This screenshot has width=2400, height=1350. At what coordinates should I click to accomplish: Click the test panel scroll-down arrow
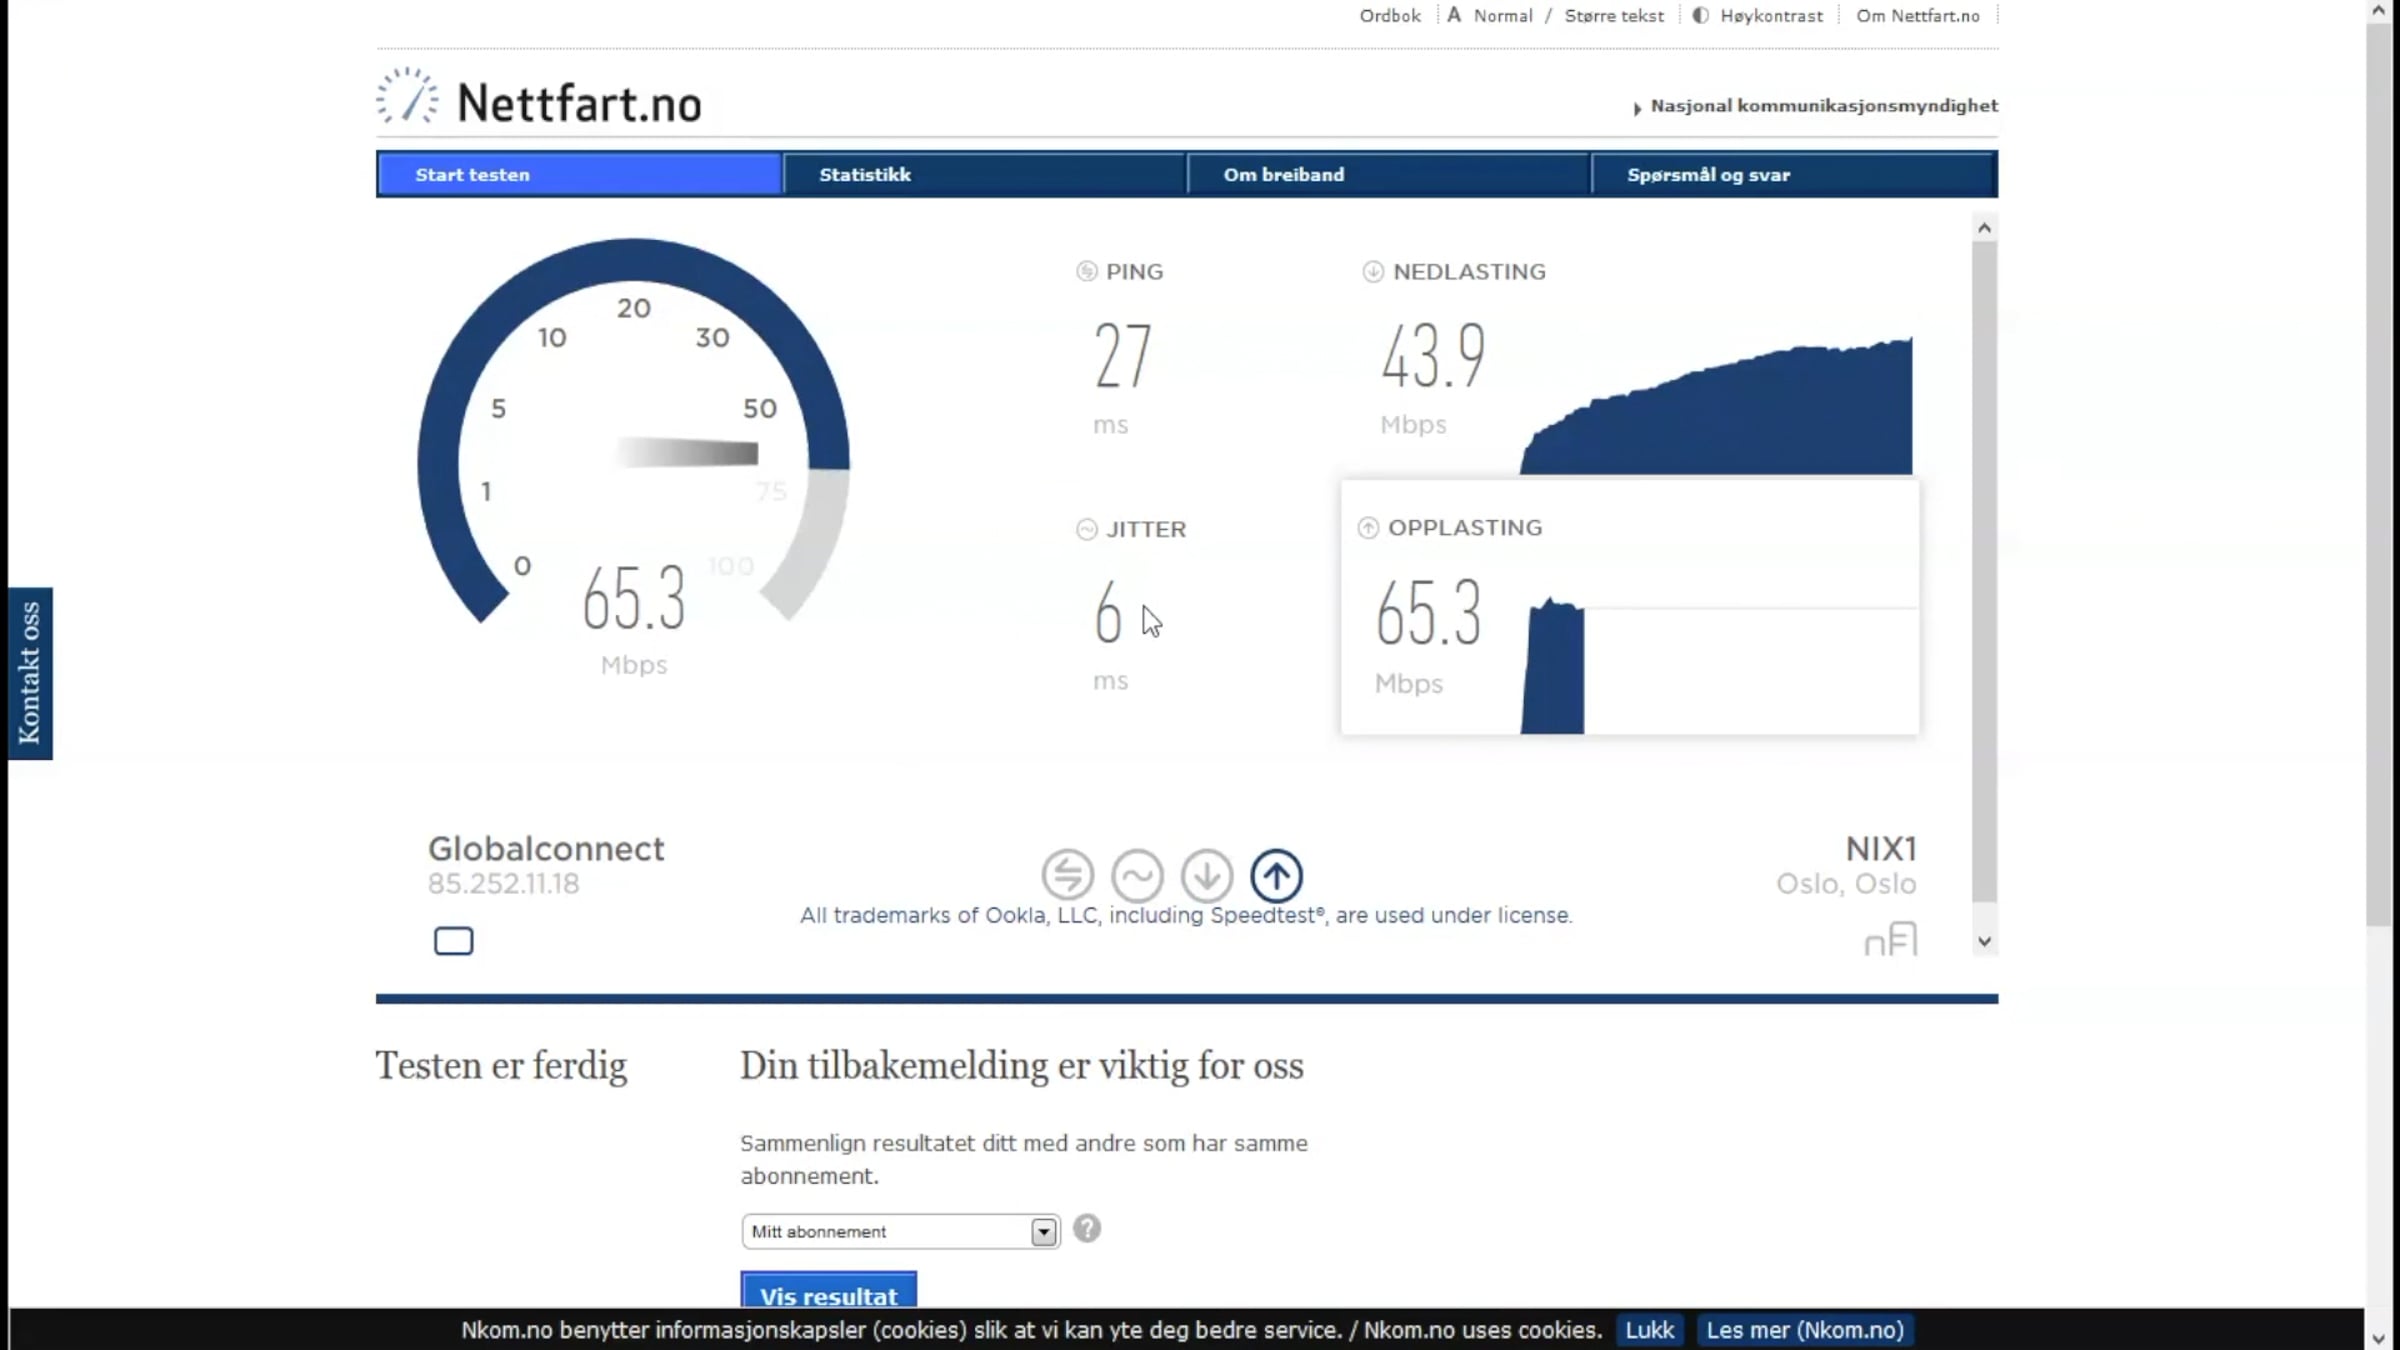pos(1985,942)
